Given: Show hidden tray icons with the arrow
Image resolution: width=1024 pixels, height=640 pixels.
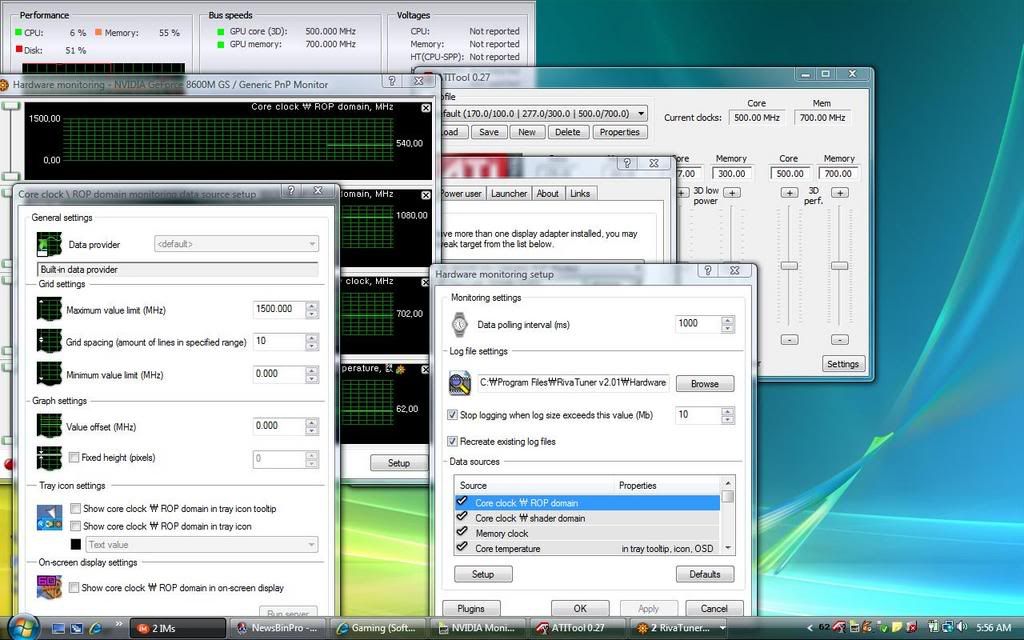Looking at the screenshot, I should pyautogui.click(x=810, y=628).
